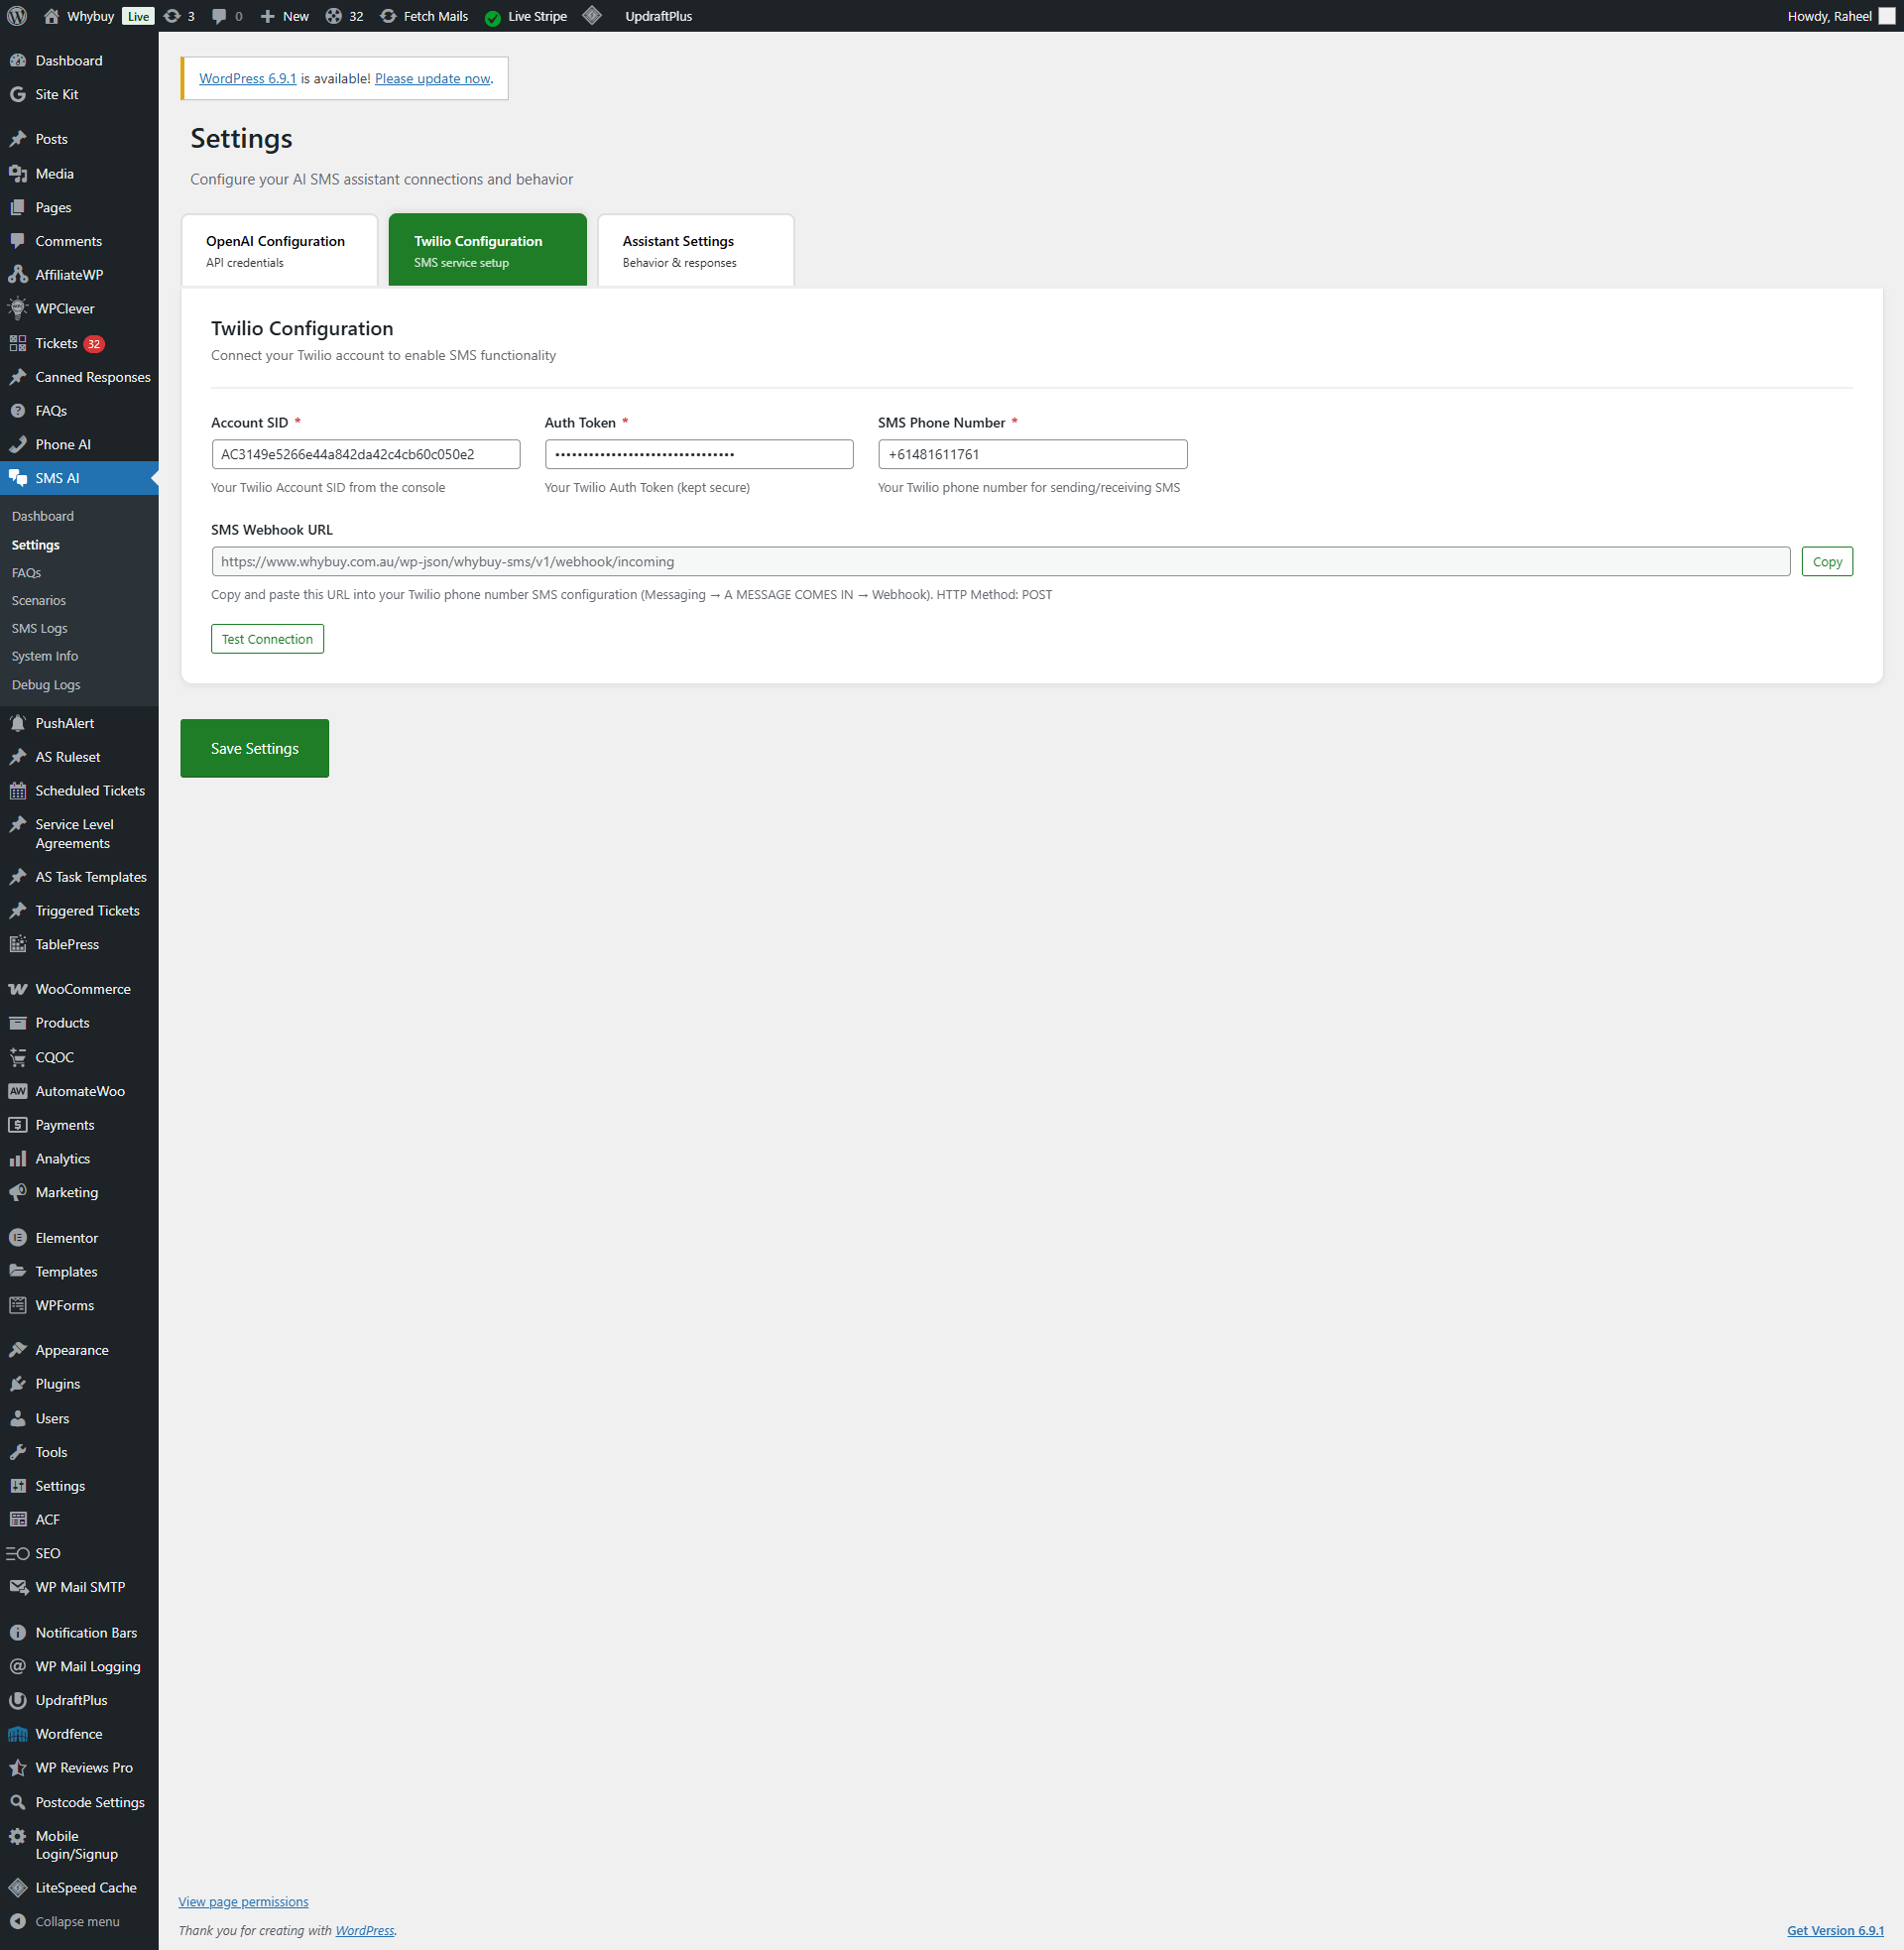
Task: Click the WordPress logo icon
Action: click(x=17, y=16)
